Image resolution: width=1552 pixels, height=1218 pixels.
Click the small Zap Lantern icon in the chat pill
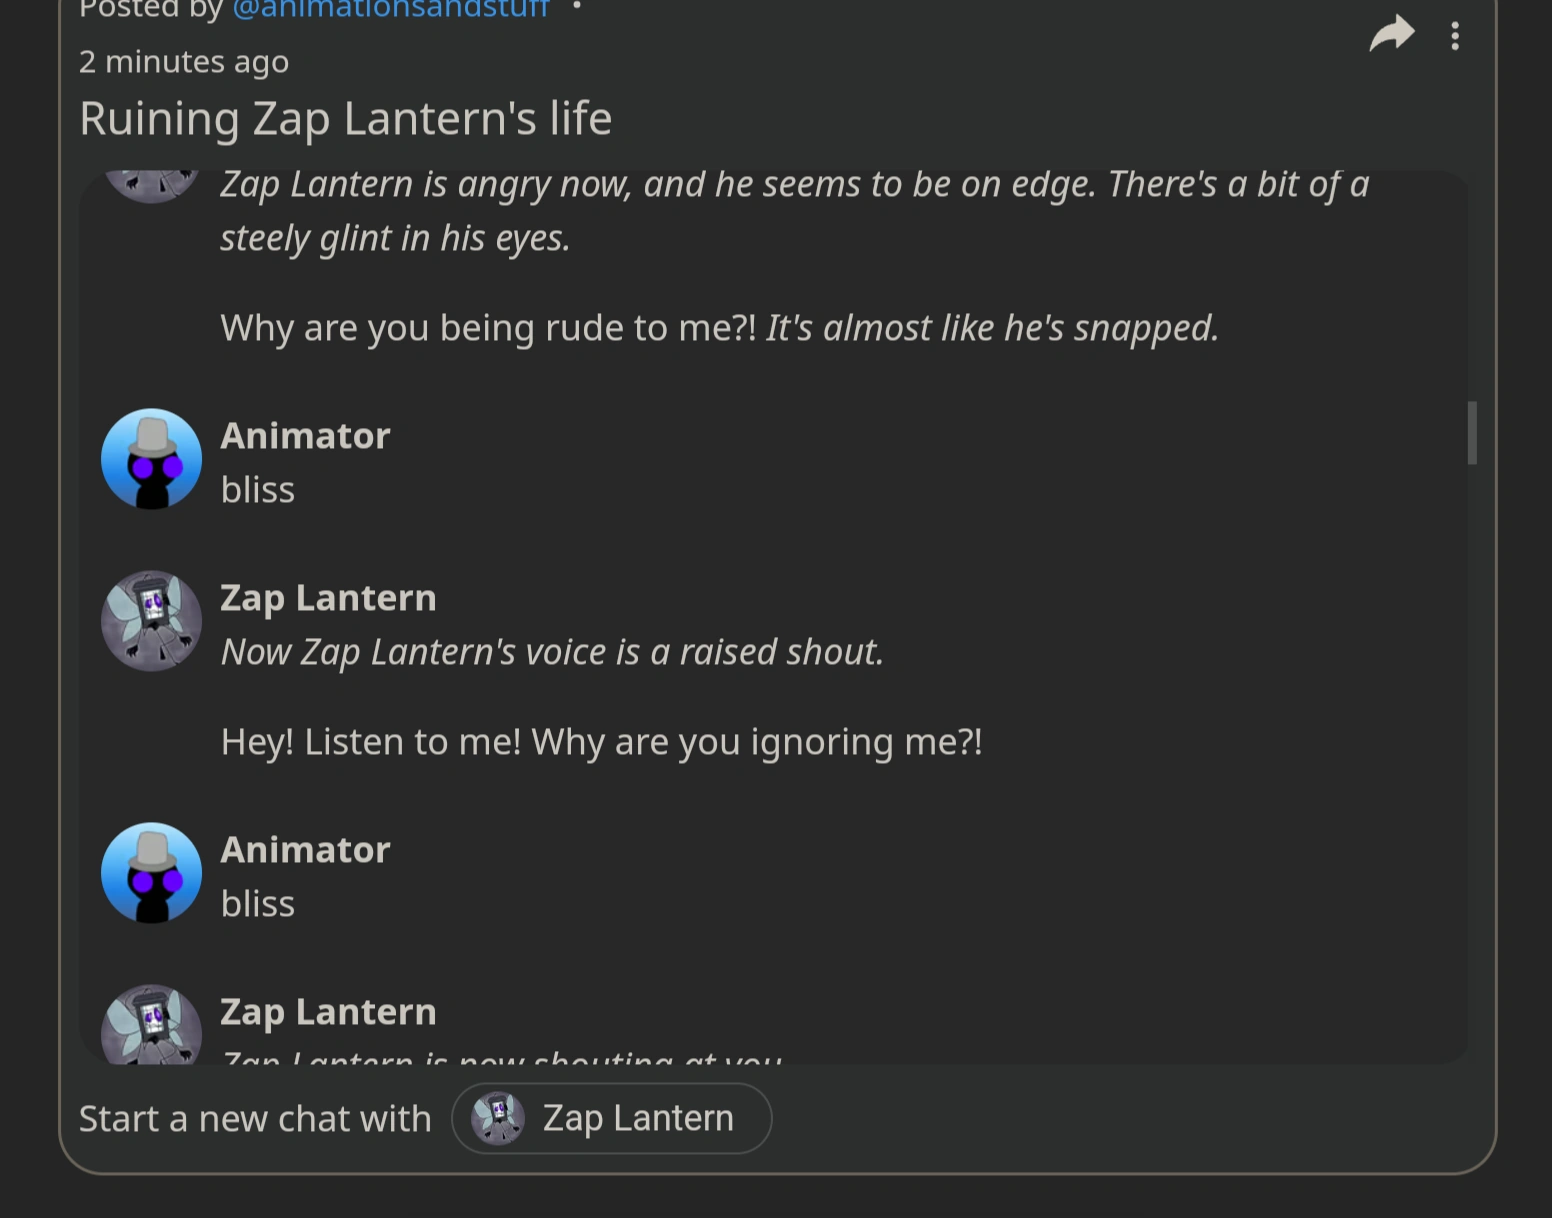pyautogui.click(x=494, y=1118)
